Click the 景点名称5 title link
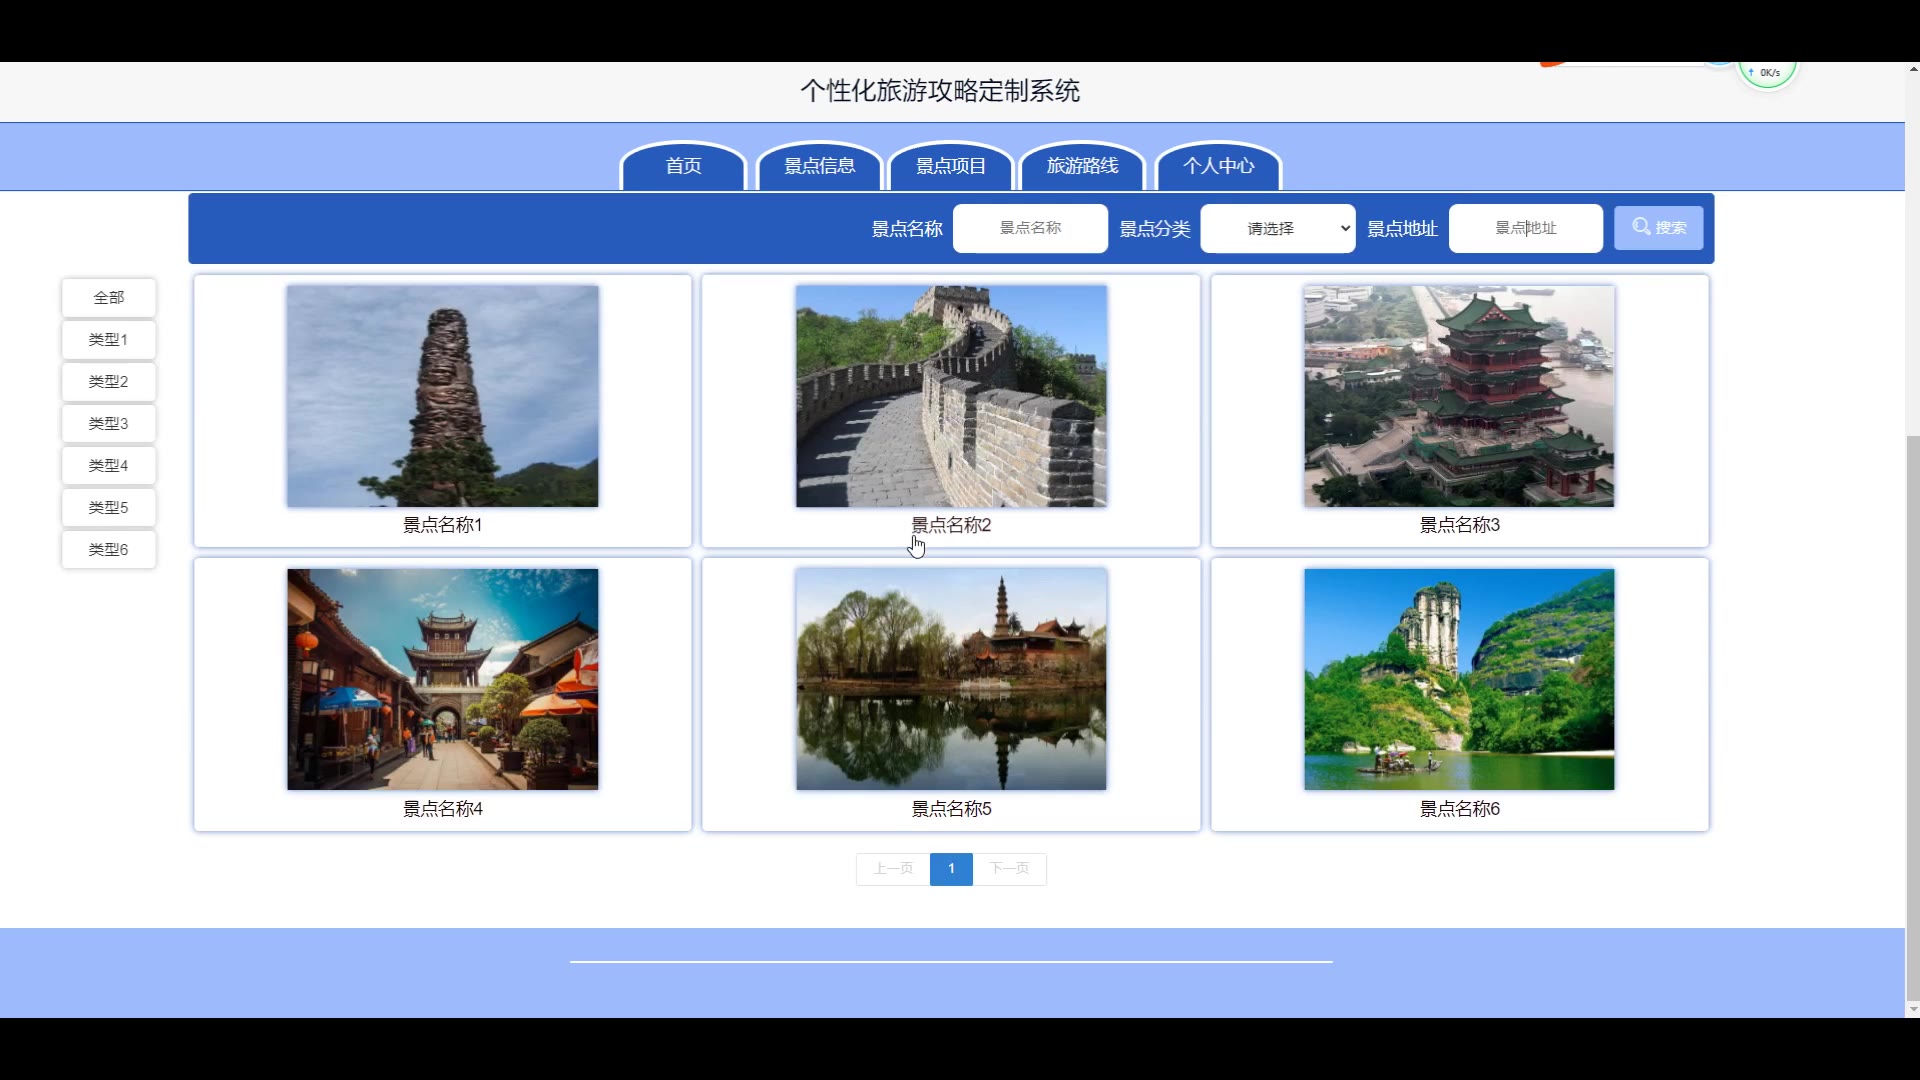1920x1080 pixels. (951, 809)
